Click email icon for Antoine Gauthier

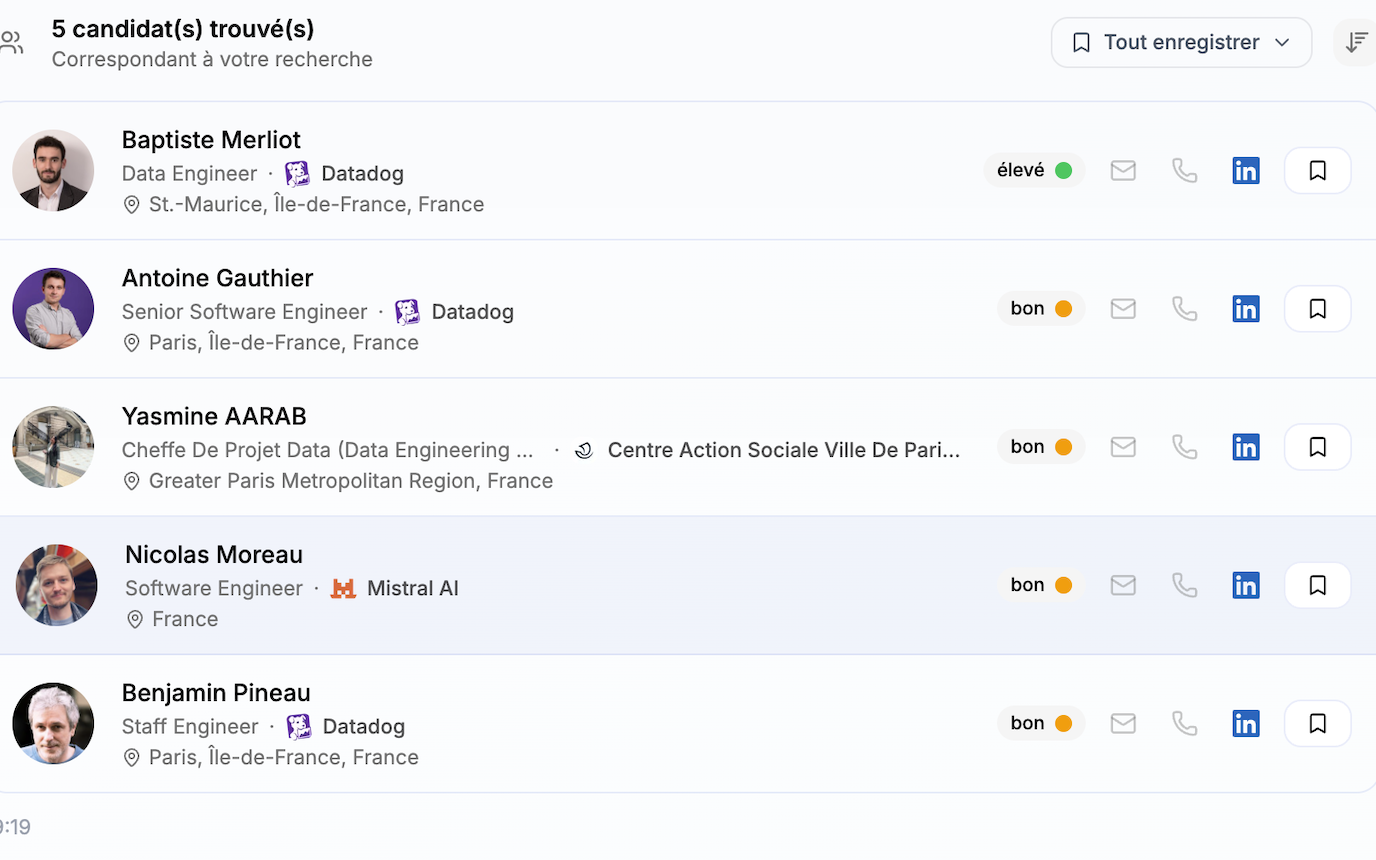point(1123,309)
